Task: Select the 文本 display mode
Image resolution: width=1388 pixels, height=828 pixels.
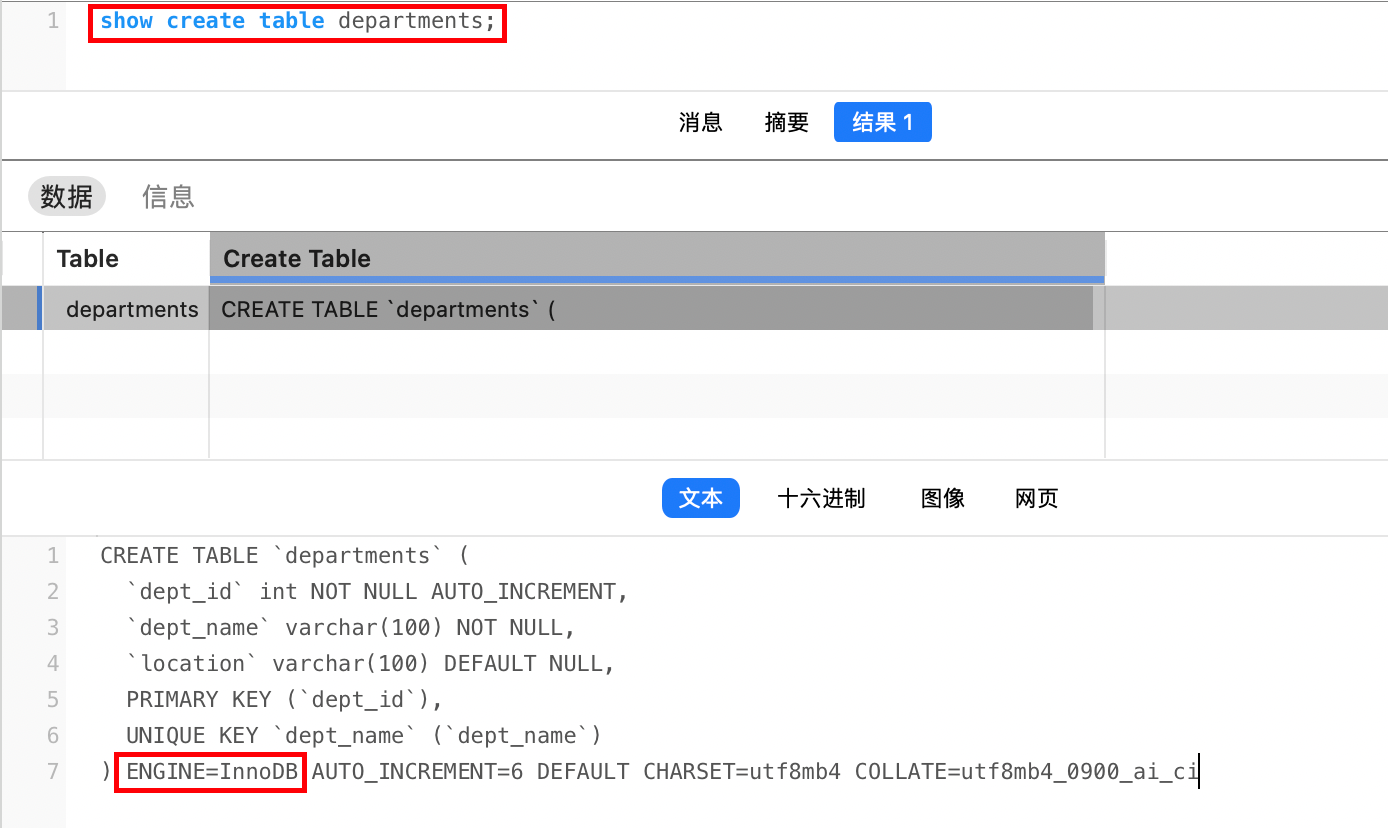Action: click(700, 498)
